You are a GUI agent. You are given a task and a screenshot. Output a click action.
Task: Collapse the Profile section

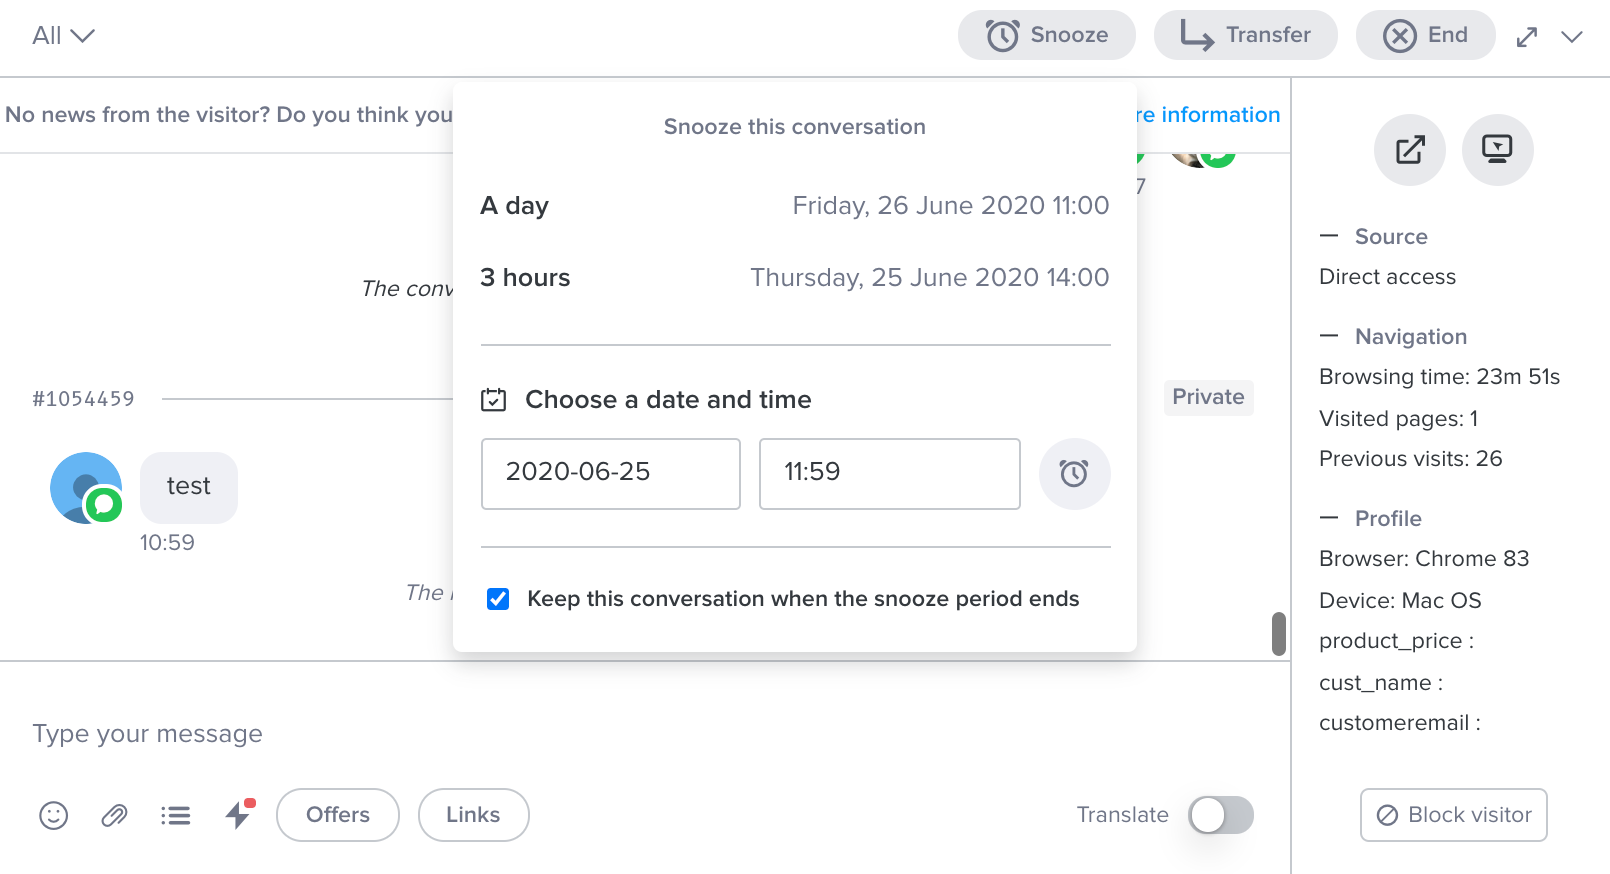pyautogui.click(x=1329, y=518)
